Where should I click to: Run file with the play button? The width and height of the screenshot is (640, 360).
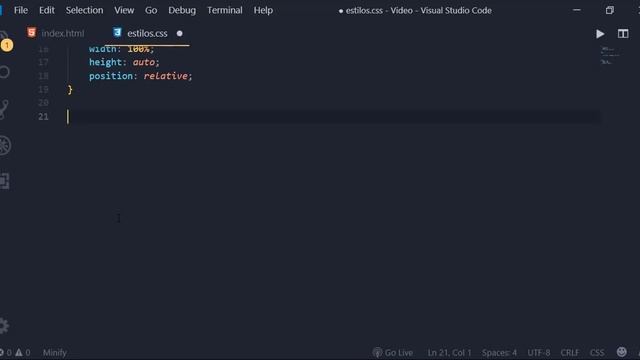600,34
